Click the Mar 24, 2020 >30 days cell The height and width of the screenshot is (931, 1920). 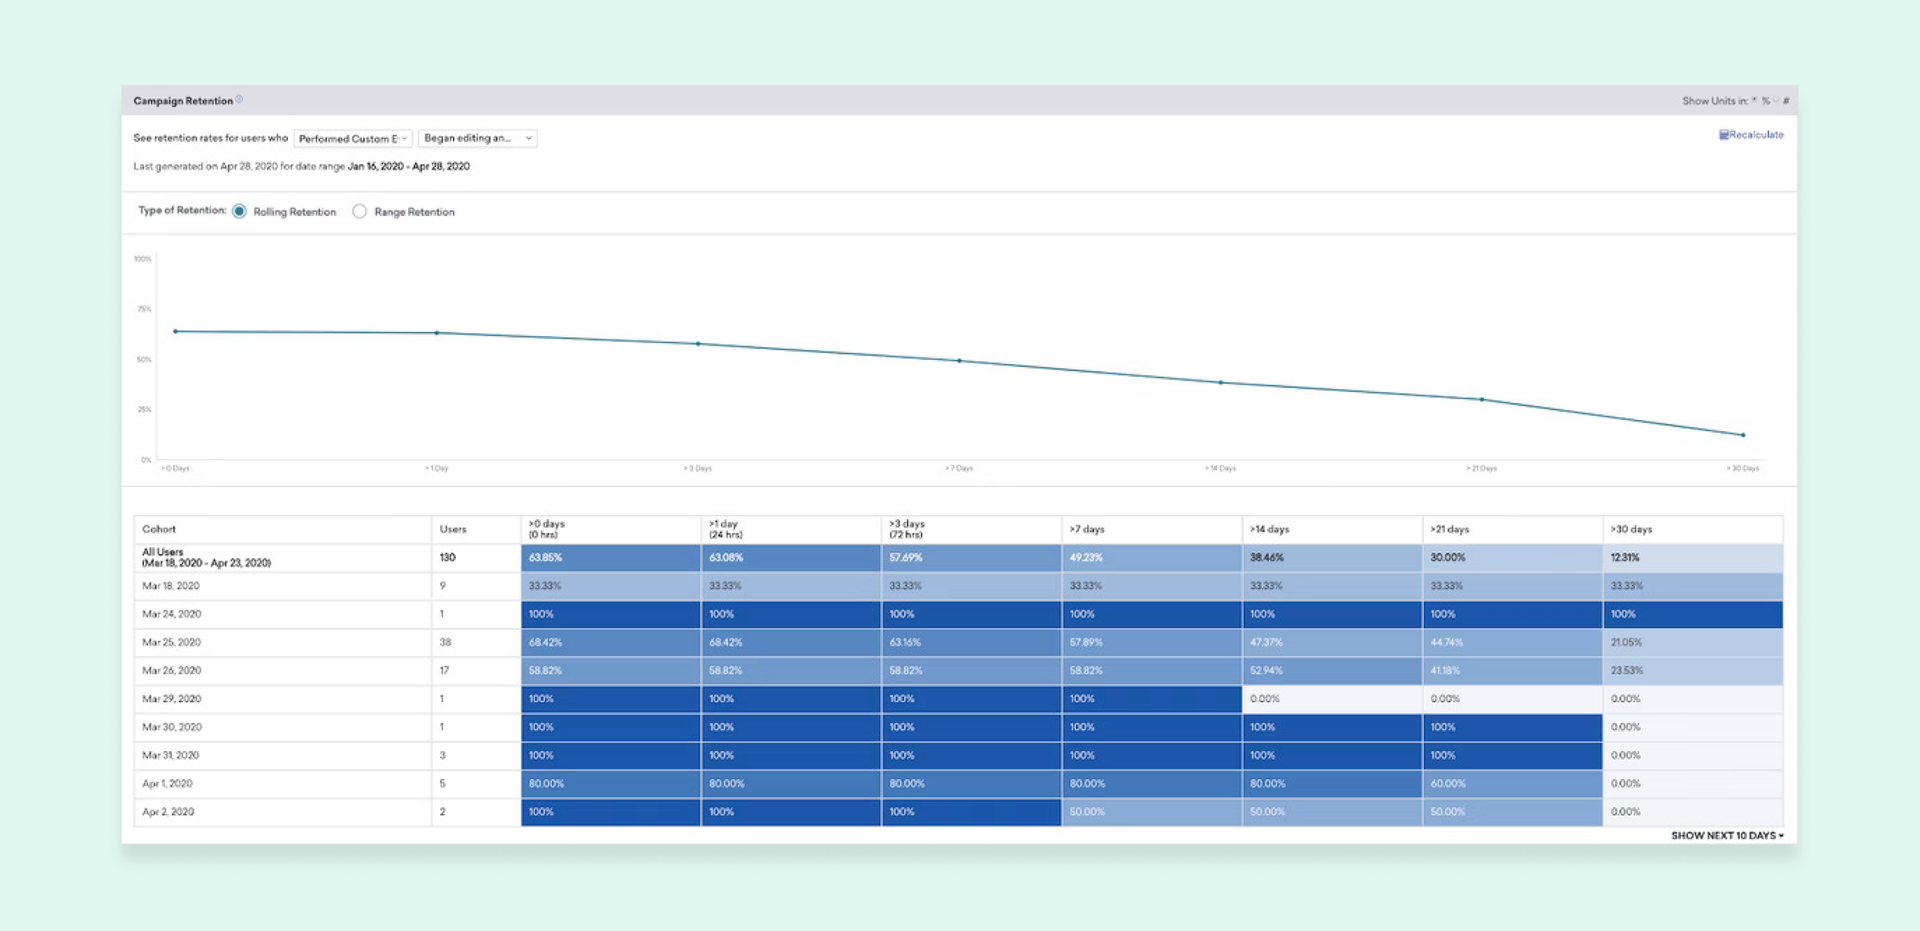click(x=1692, y=615)
